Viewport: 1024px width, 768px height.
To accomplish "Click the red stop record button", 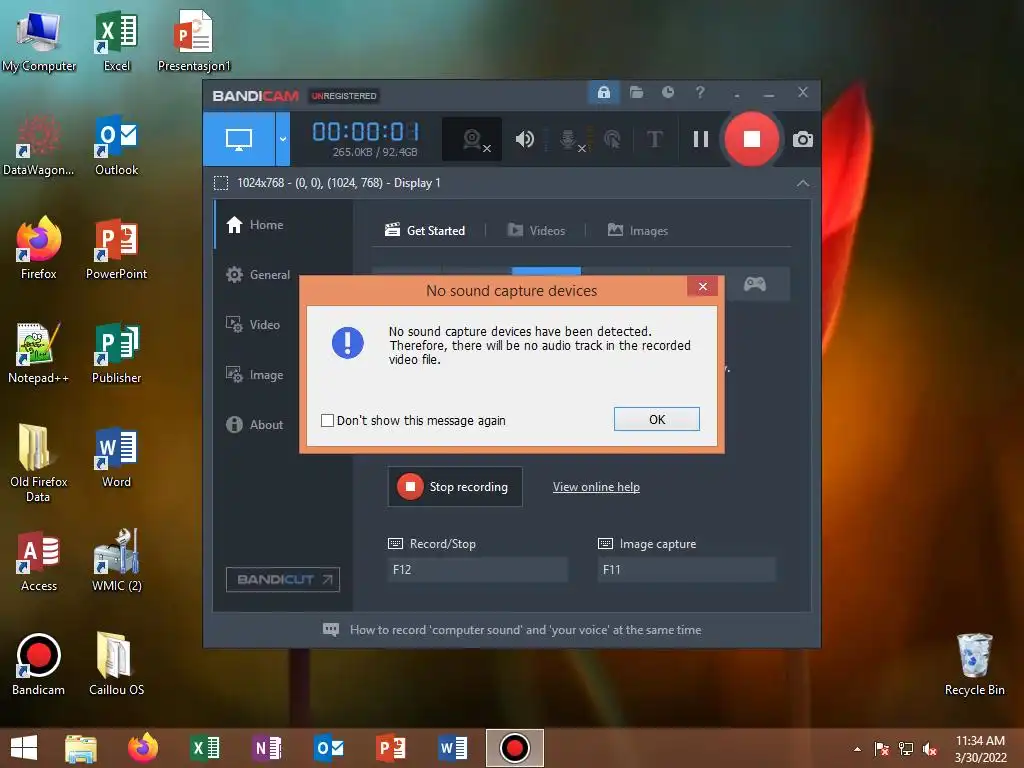I will [x=752, y=139].
